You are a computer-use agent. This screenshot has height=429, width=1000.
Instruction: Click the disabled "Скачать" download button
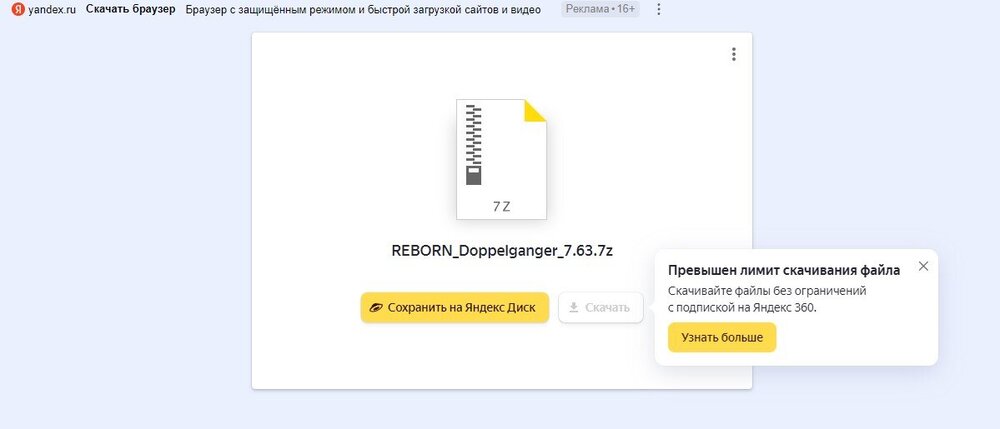[x=600, y=307]
